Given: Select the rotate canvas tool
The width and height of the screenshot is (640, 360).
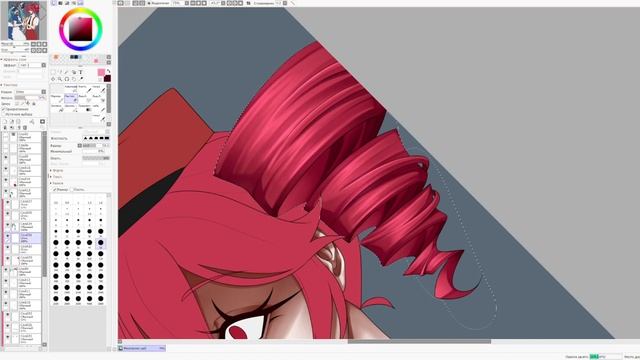Looking at the screenshot, I should point(67,79).
